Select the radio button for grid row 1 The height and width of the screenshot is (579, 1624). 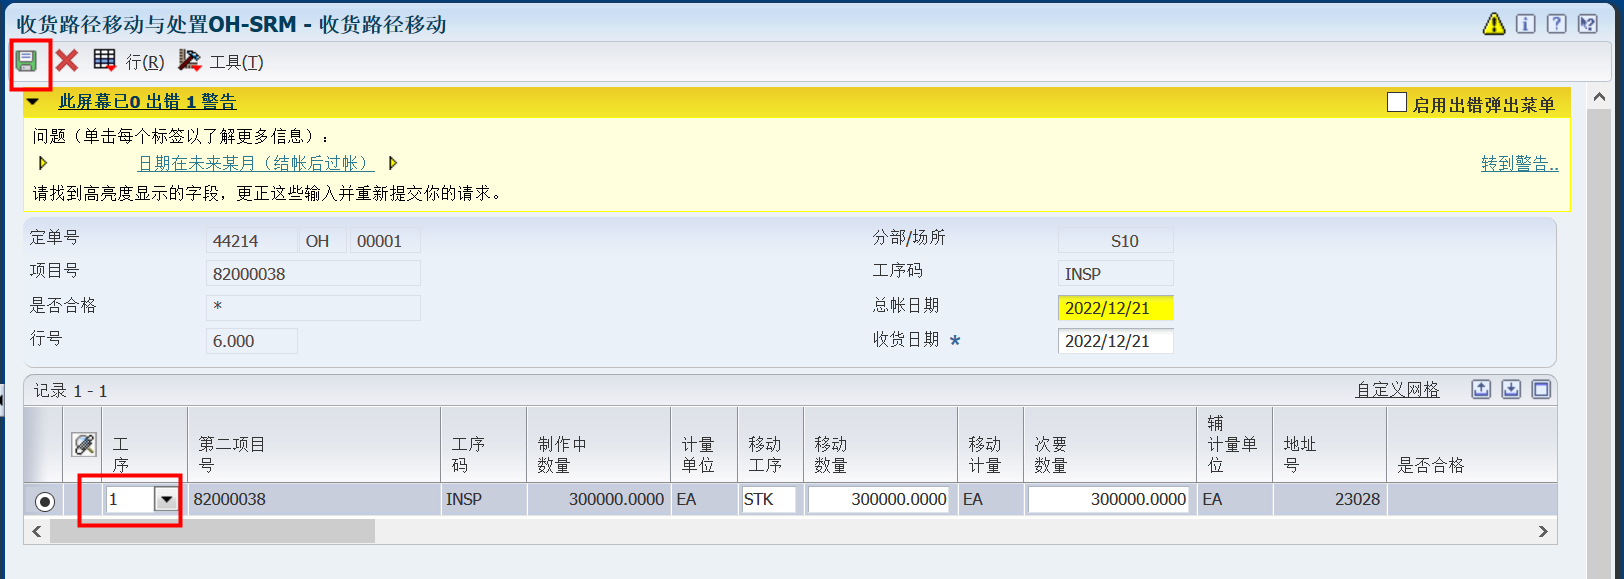click(45, 501)
